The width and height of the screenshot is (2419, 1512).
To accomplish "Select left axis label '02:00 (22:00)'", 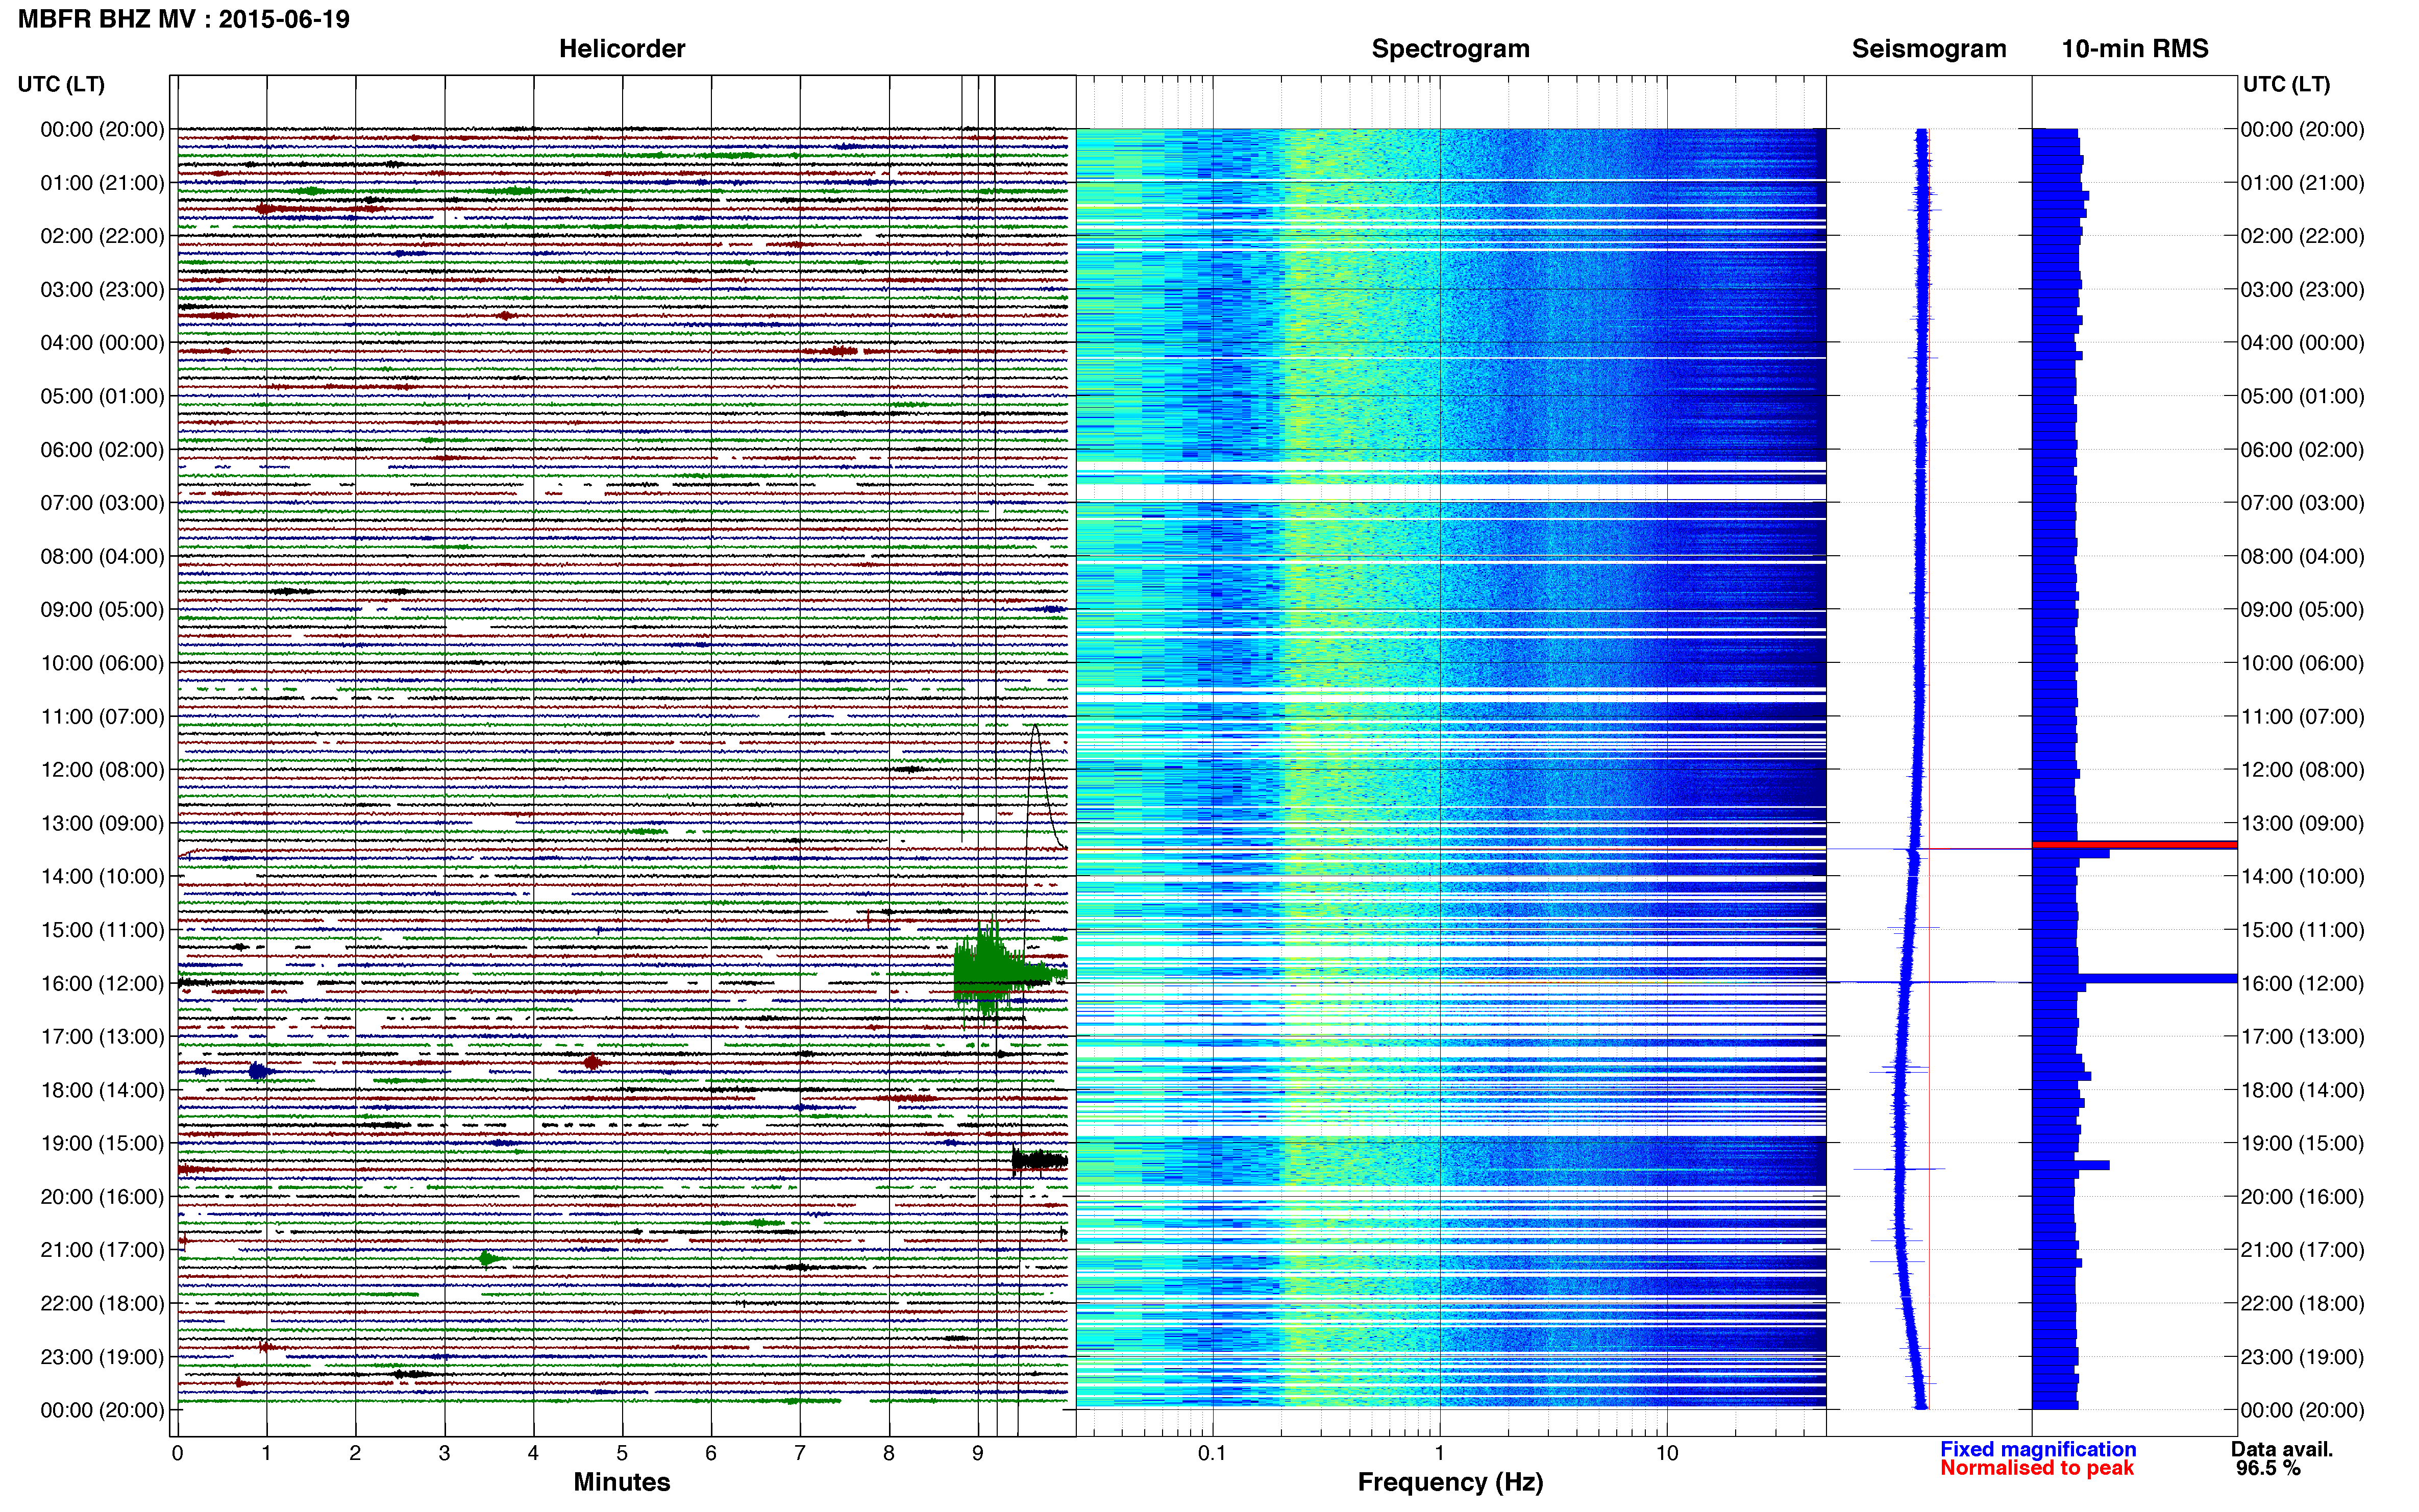I will (x=102, y=236).
